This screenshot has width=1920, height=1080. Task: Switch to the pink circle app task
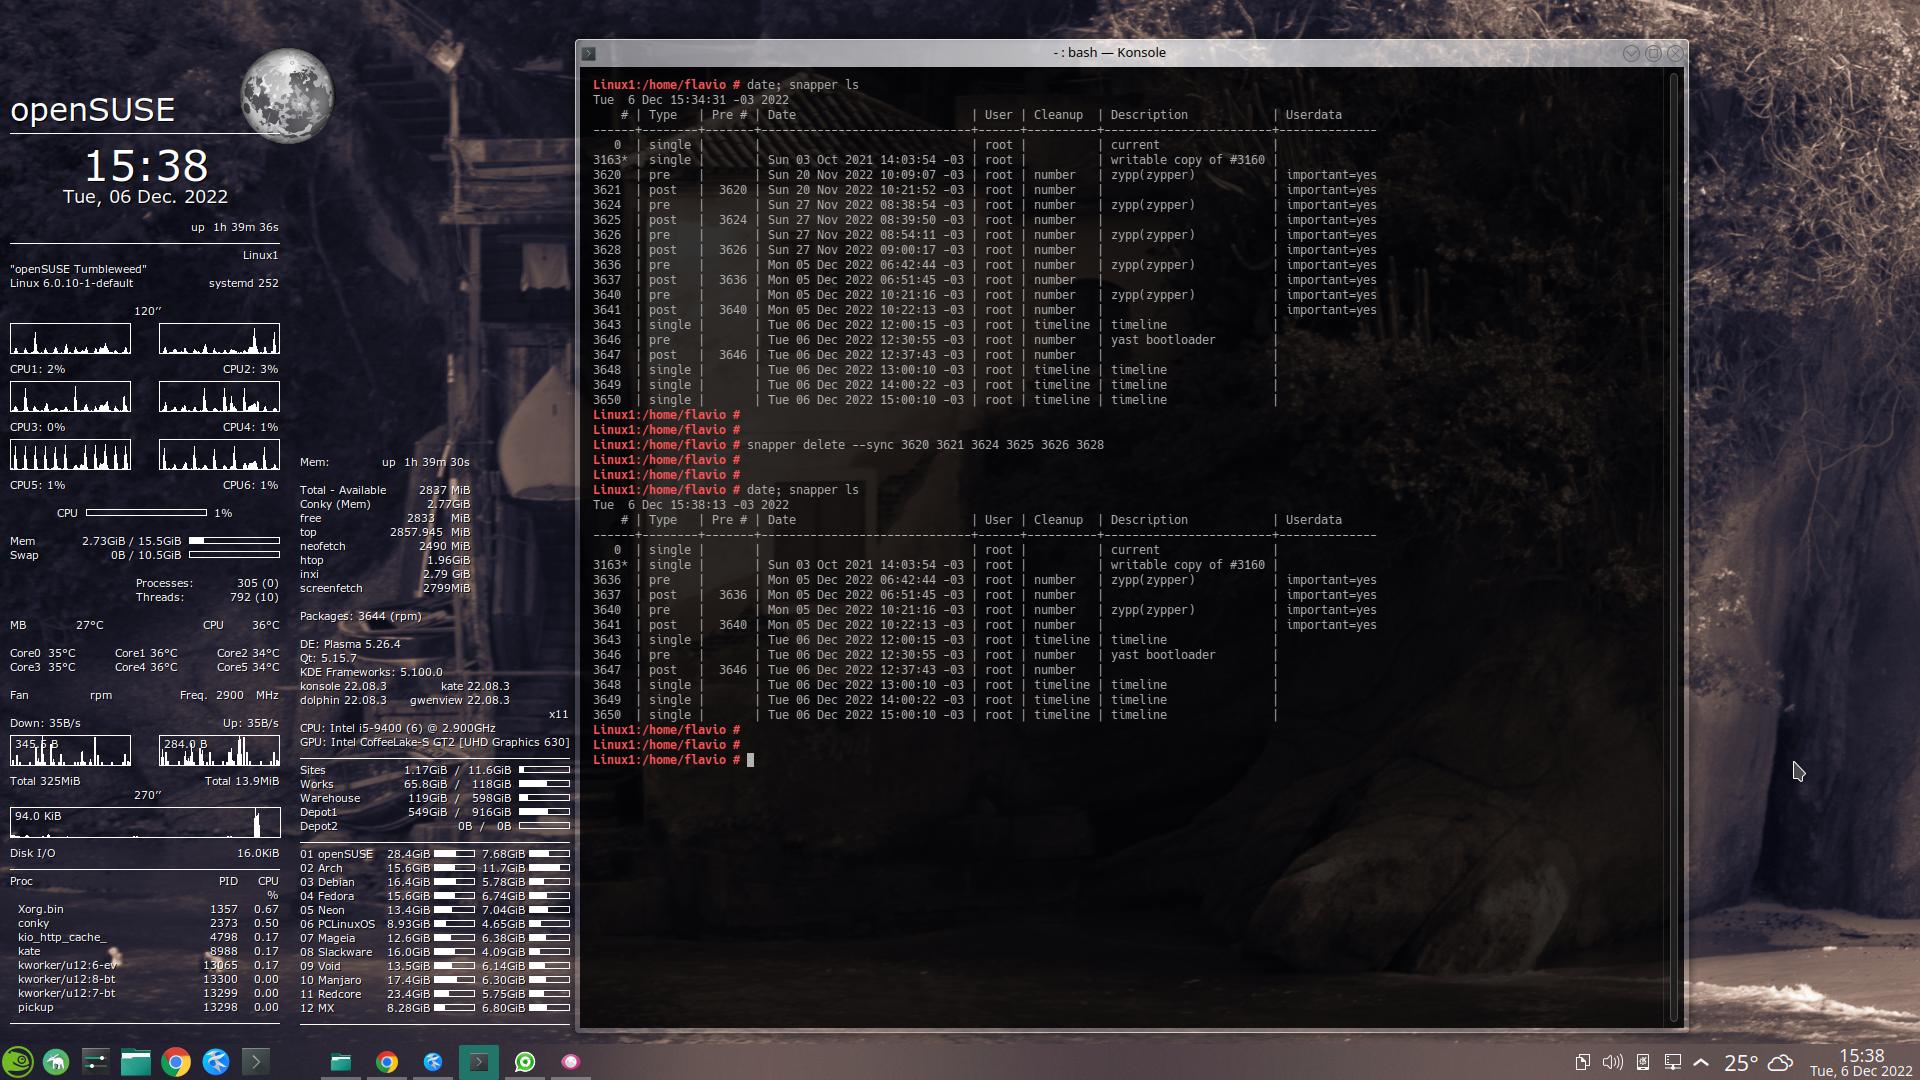coord(571,1062)
